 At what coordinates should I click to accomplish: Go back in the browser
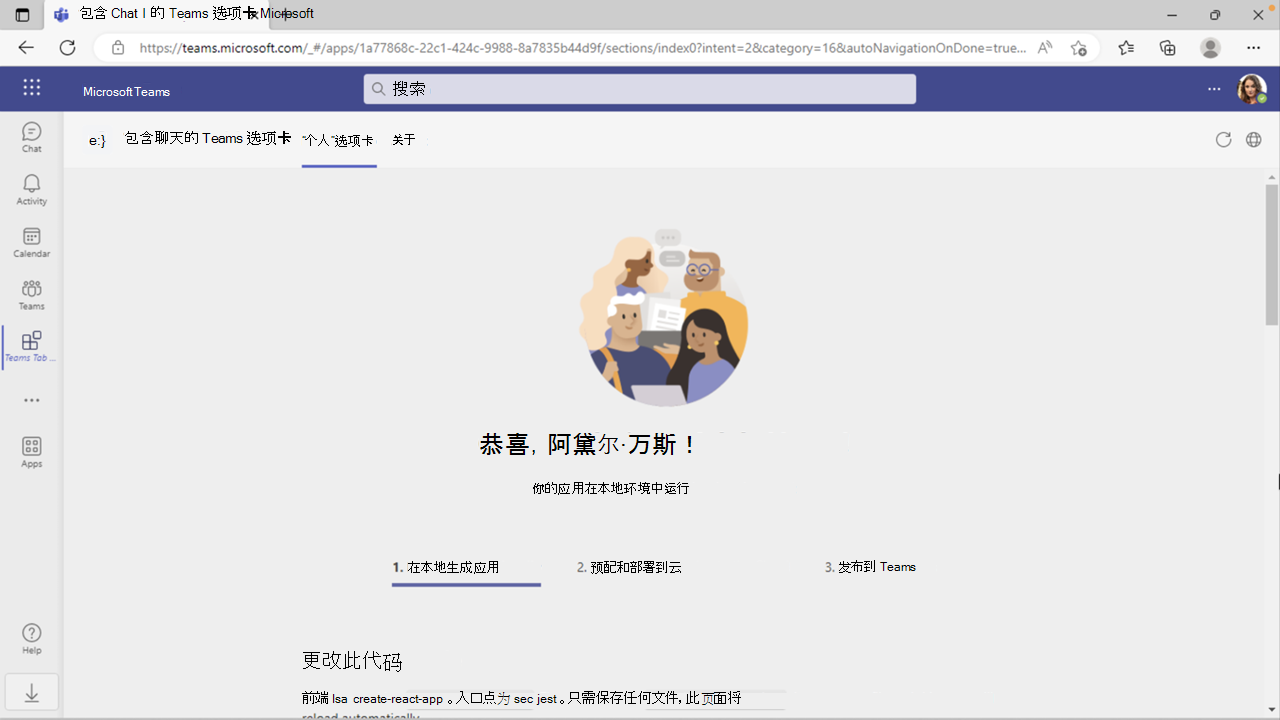(x=26, y=48)
